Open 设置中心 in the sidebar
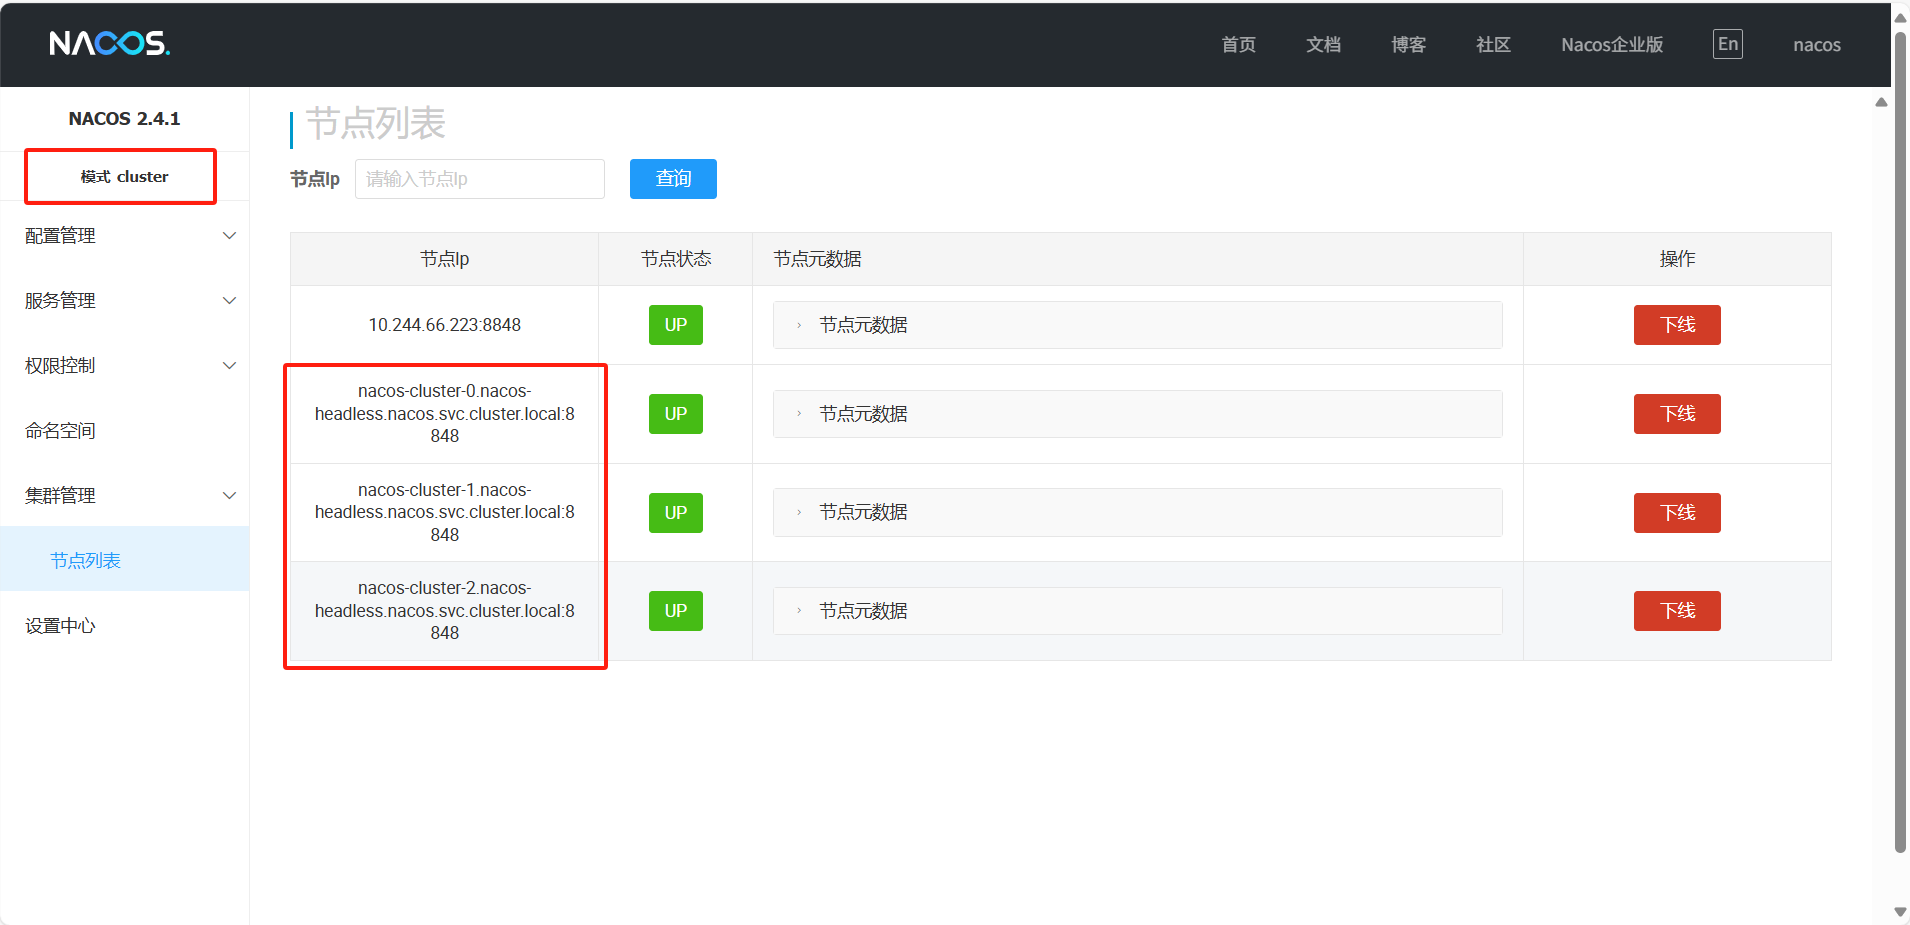1910x925 pixels. 125,626
